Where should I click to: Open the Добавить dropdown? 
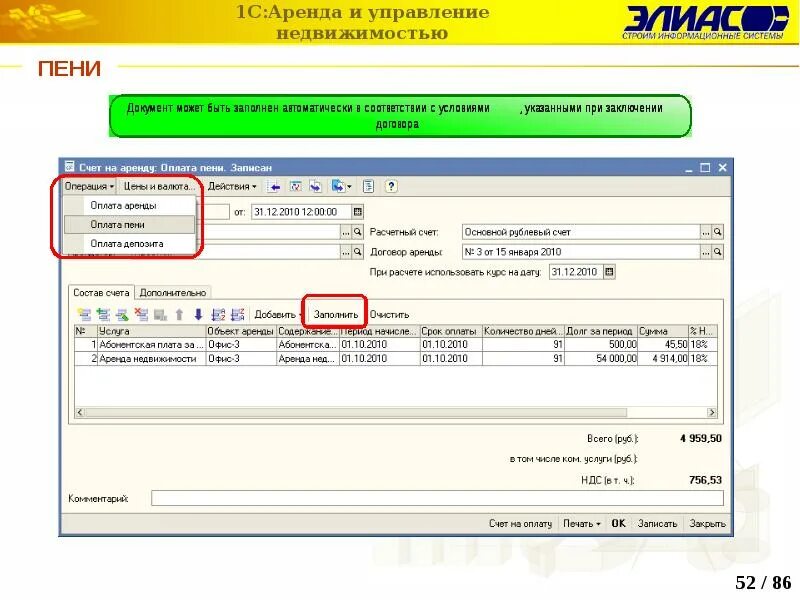[x=277, y=315]
